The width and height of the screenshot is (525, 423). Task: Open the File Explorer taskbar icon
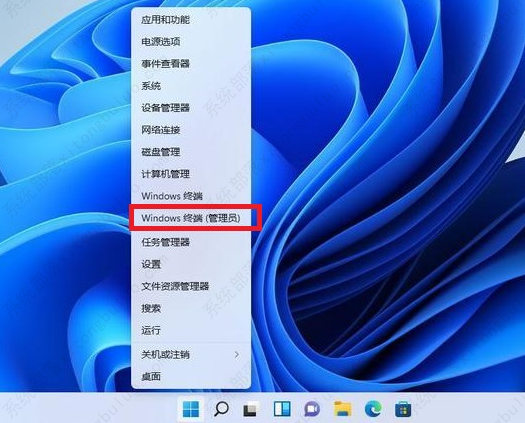point(343,409)
